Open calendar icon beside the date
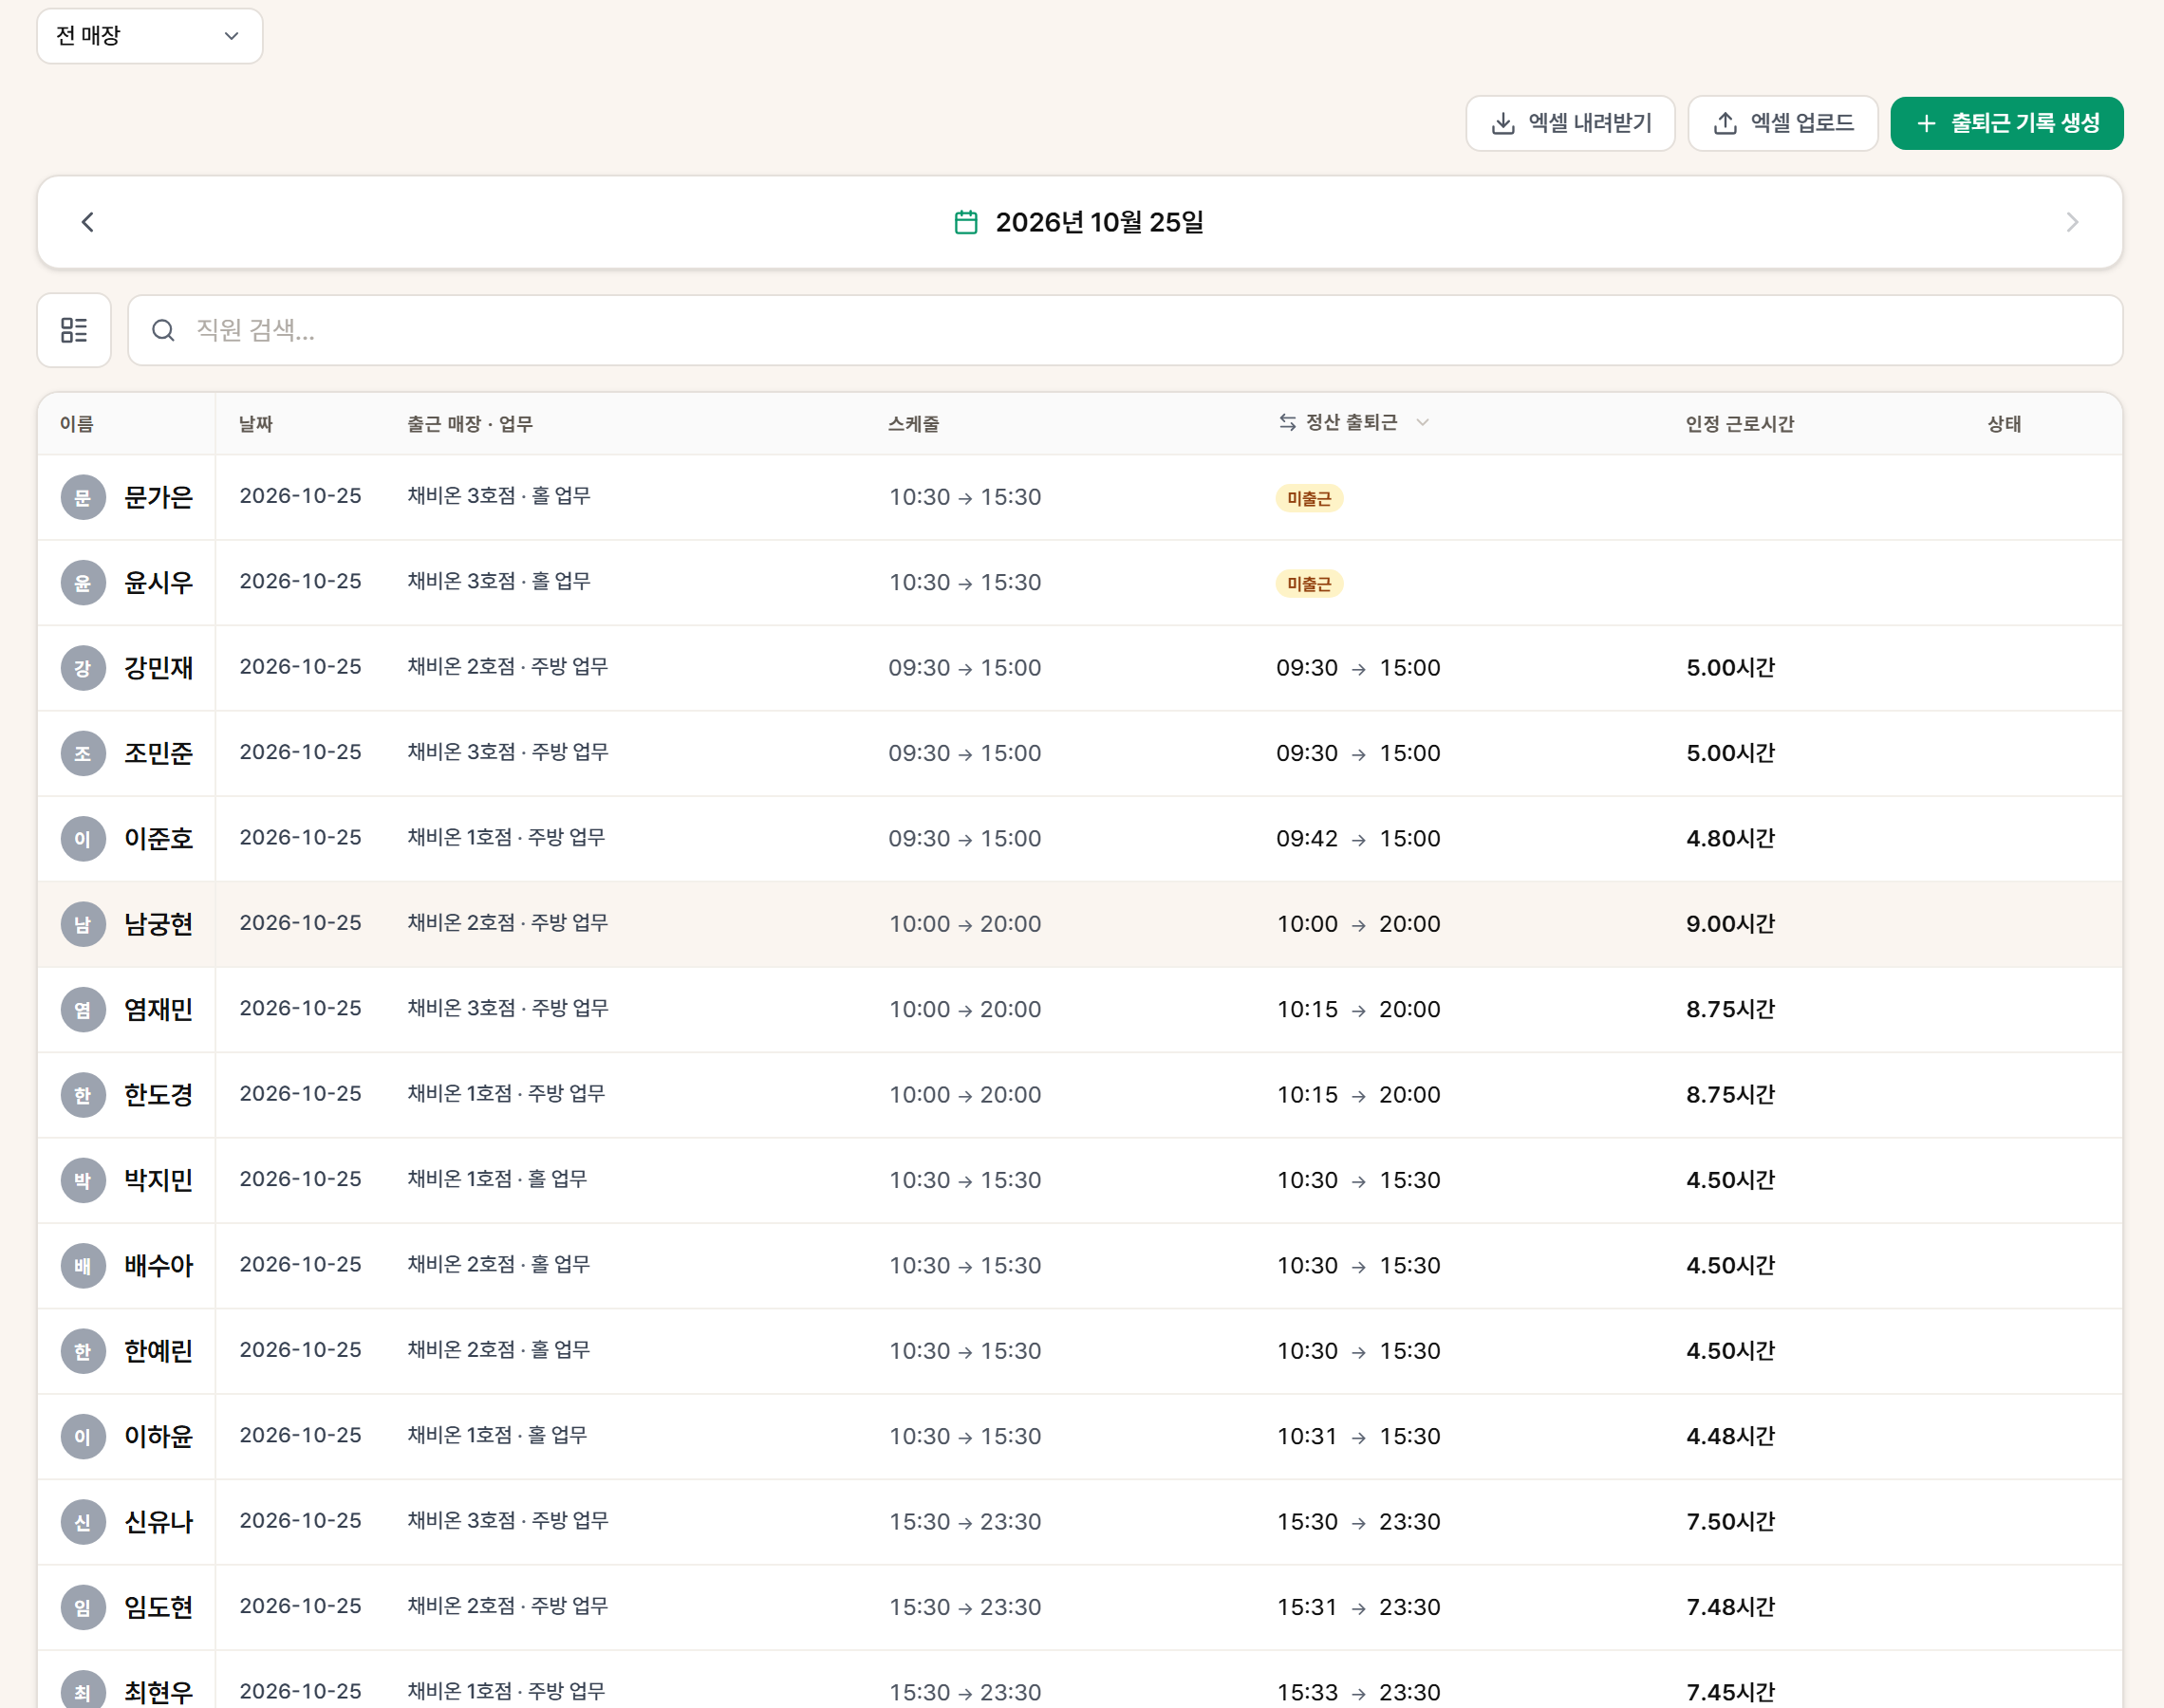 tap(966, 222)
